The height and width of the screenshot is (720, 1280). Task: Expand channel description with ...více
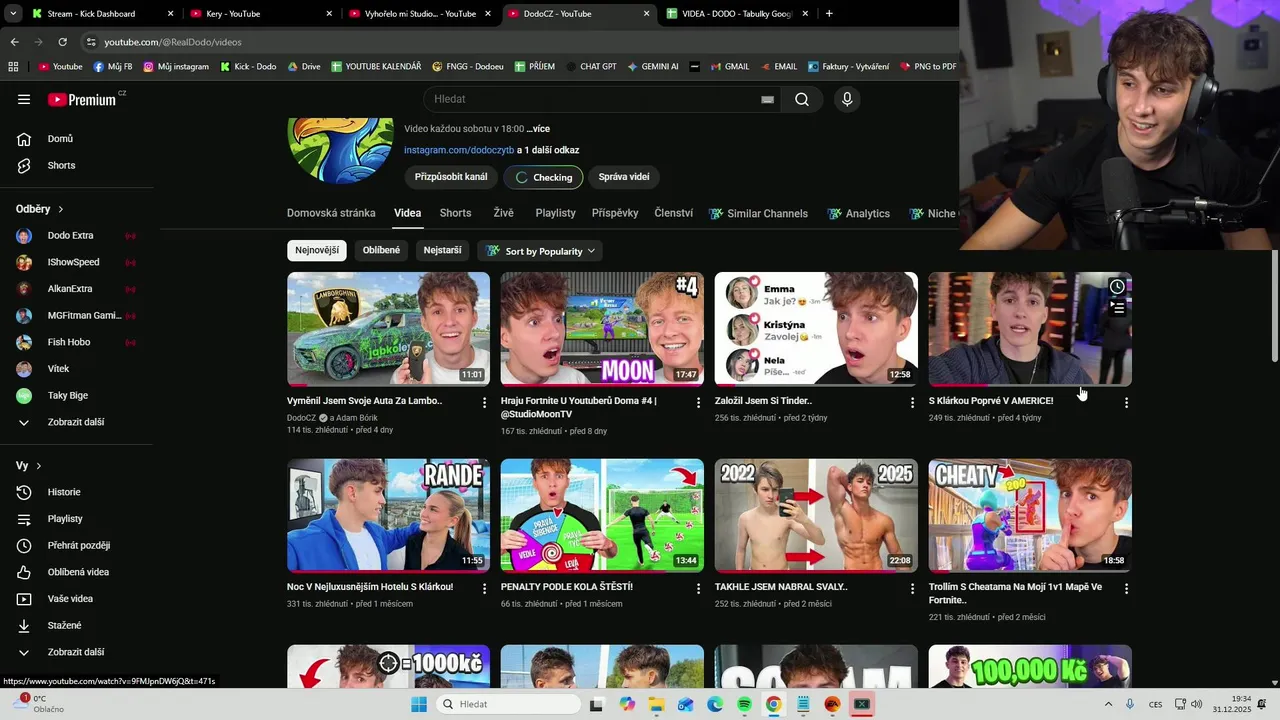538,129
